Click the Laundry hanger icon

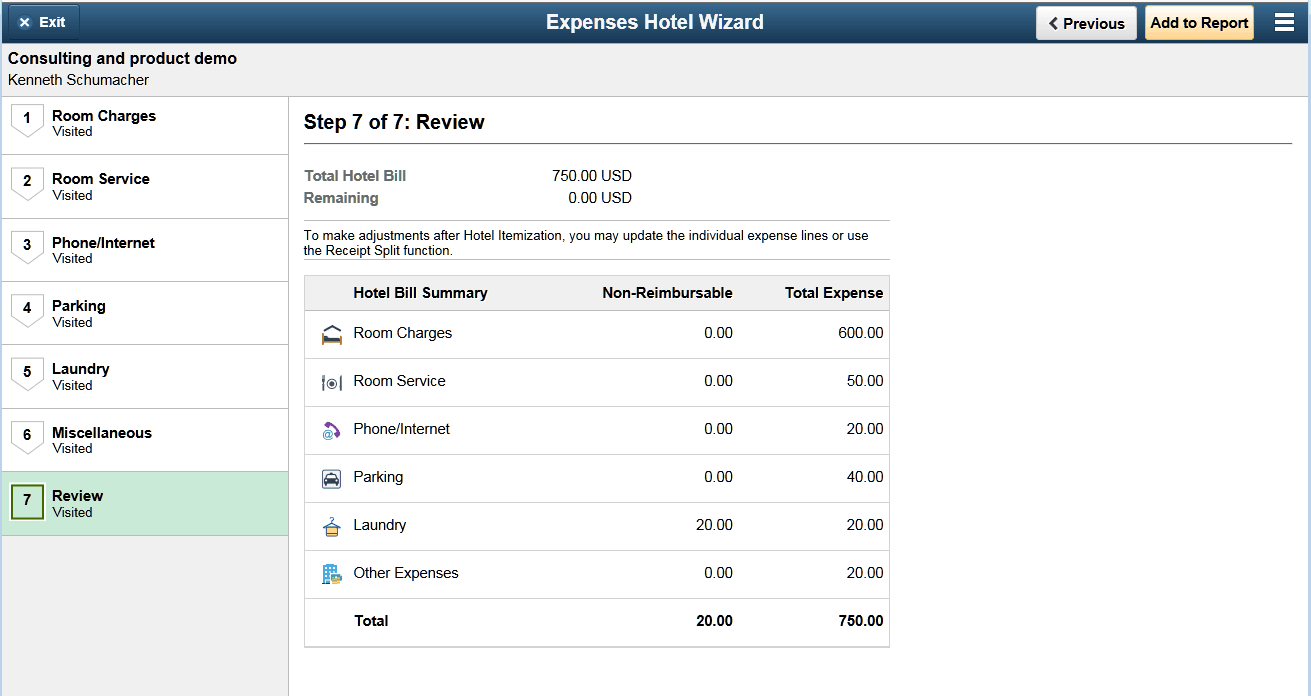coord(331,525)
